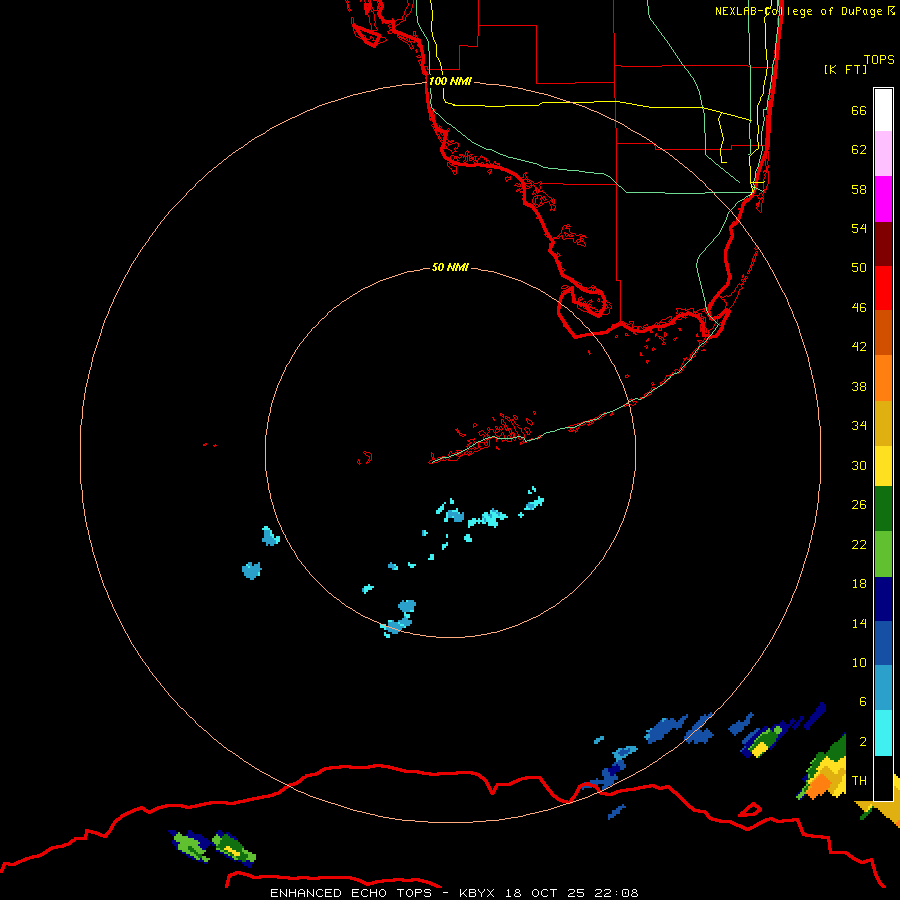The width and height of the screenshot is (900, 900).
Task: Click the magenta 58 kft legend swatch
Action: [883, 199]
